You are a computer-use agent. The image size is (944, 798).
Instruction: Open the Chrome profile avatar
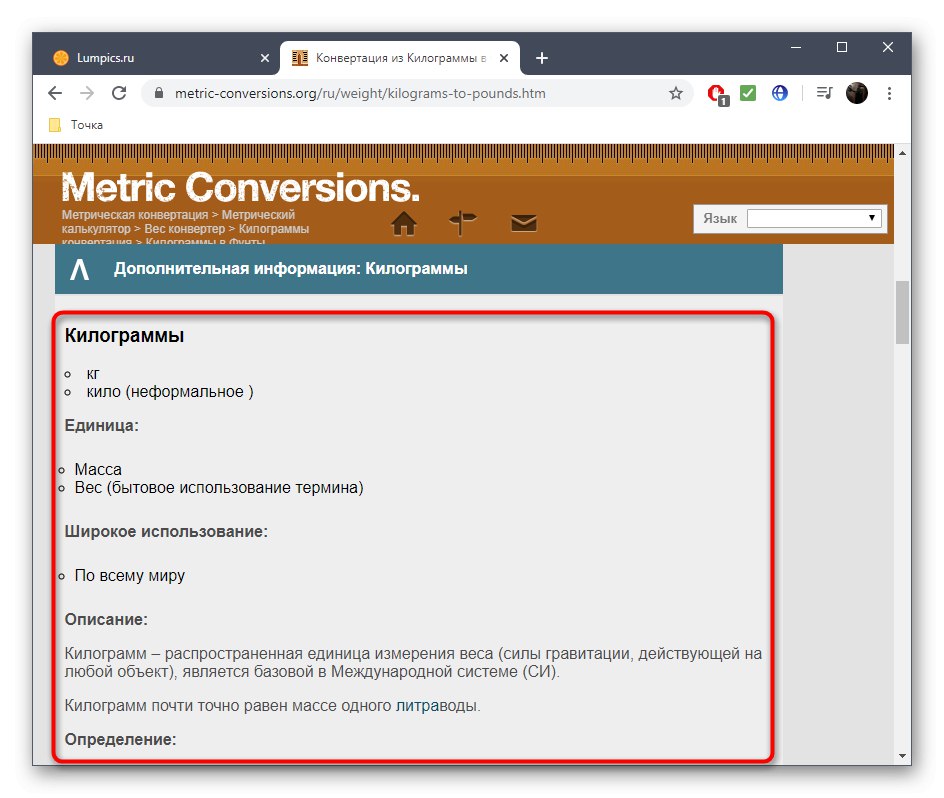tap(857, 93)
